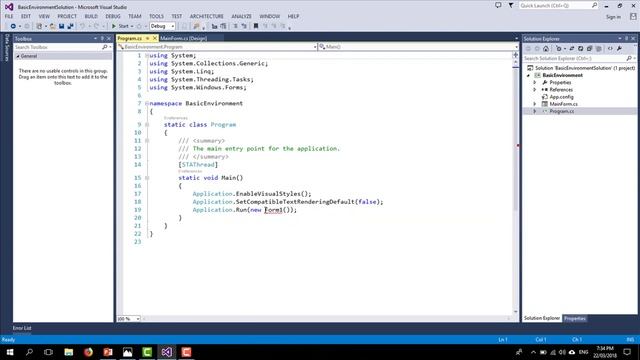Screen dimensions: 640x360
Task: Switch to the Properties tab at bottom right
Action: [575, 318]
